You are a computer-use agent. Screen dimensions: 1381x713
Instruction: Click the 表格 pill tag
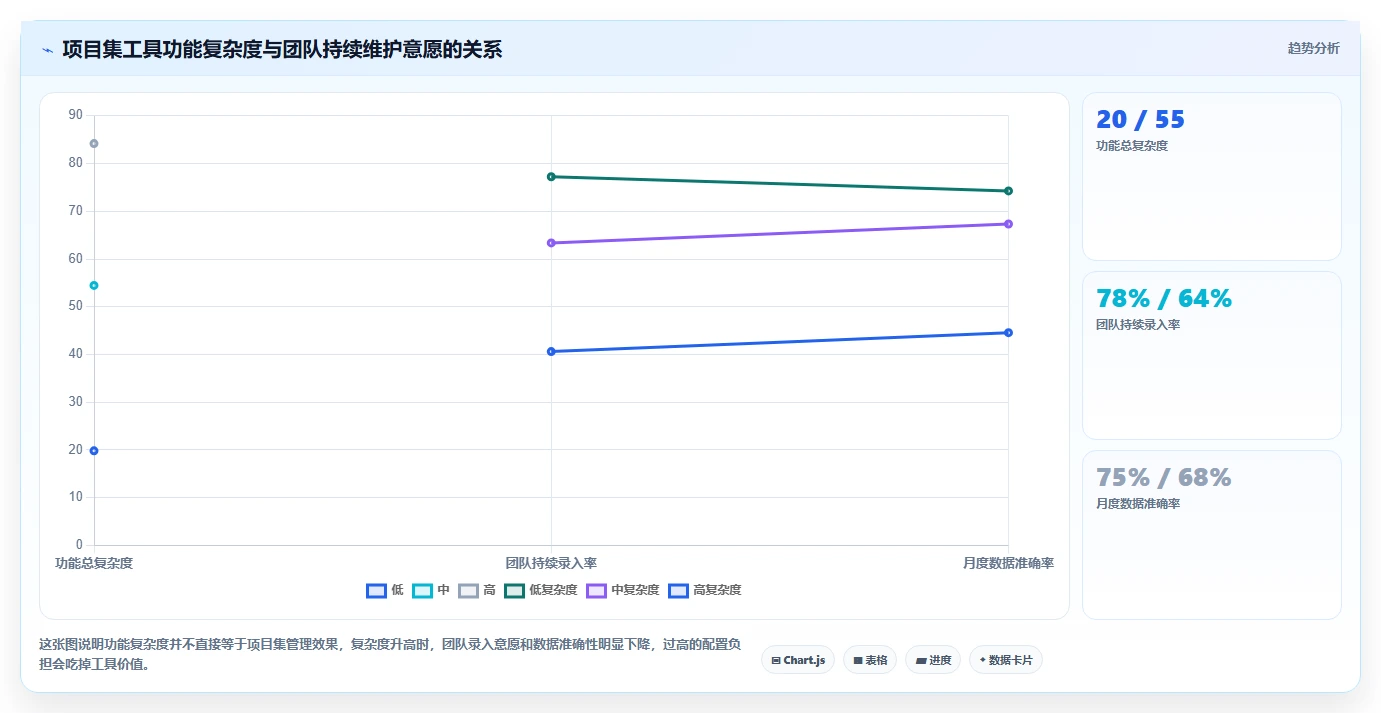[870, 660]
